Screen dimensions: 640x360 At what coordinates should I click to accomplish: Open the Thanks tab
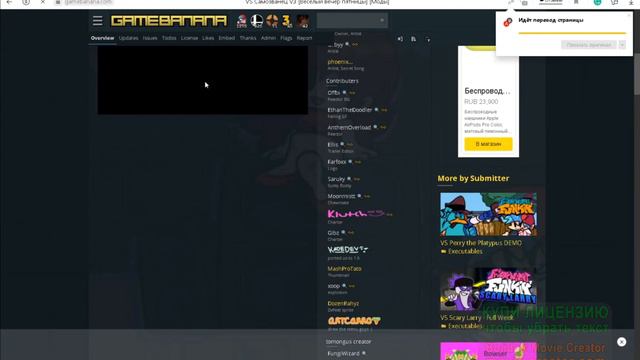tap(248, 38)
